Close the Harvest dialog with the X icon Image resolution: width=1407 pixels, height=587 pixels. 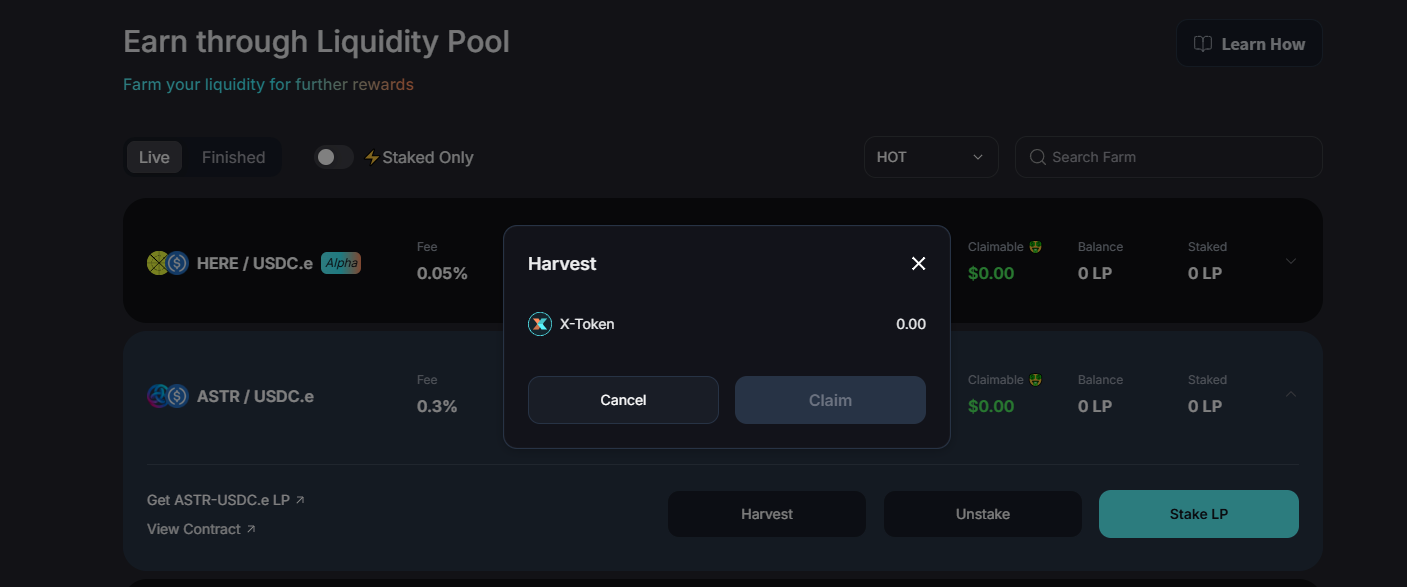pyautogui.click(x=918, y=263)
